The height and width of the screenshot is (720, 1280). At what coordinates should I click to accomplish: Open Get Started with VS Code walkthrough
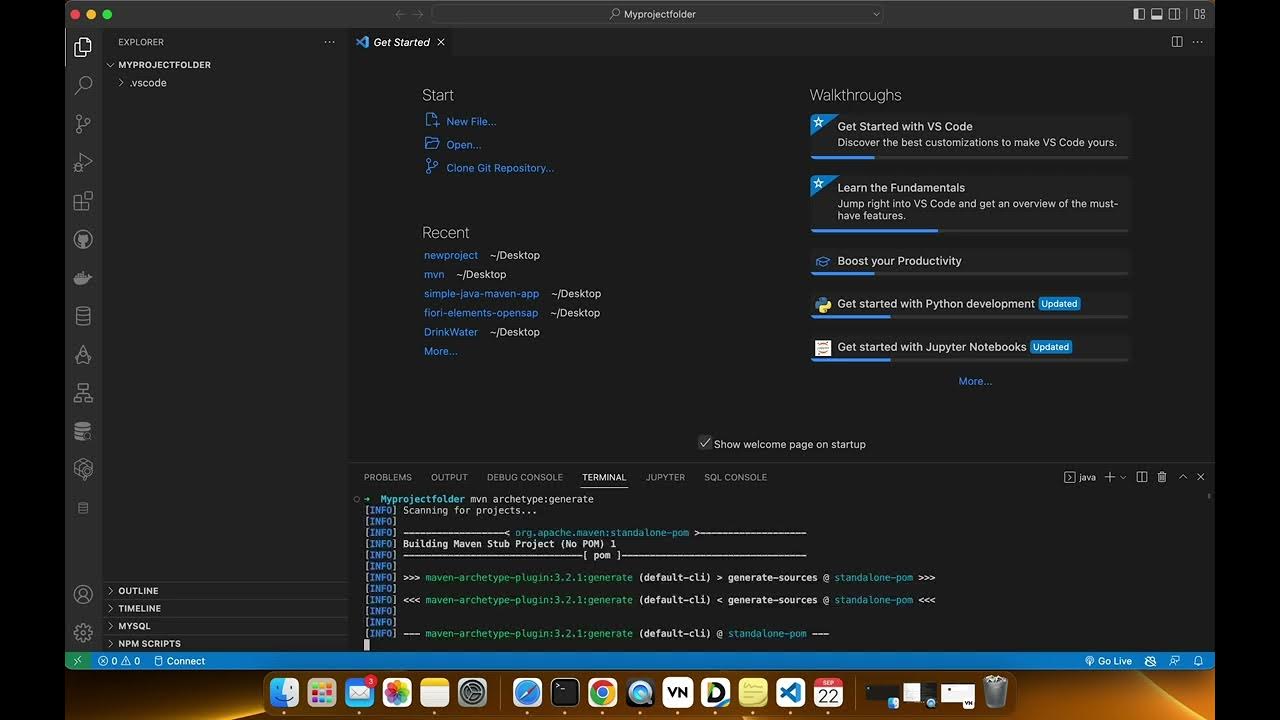click(x=969, y=136)
